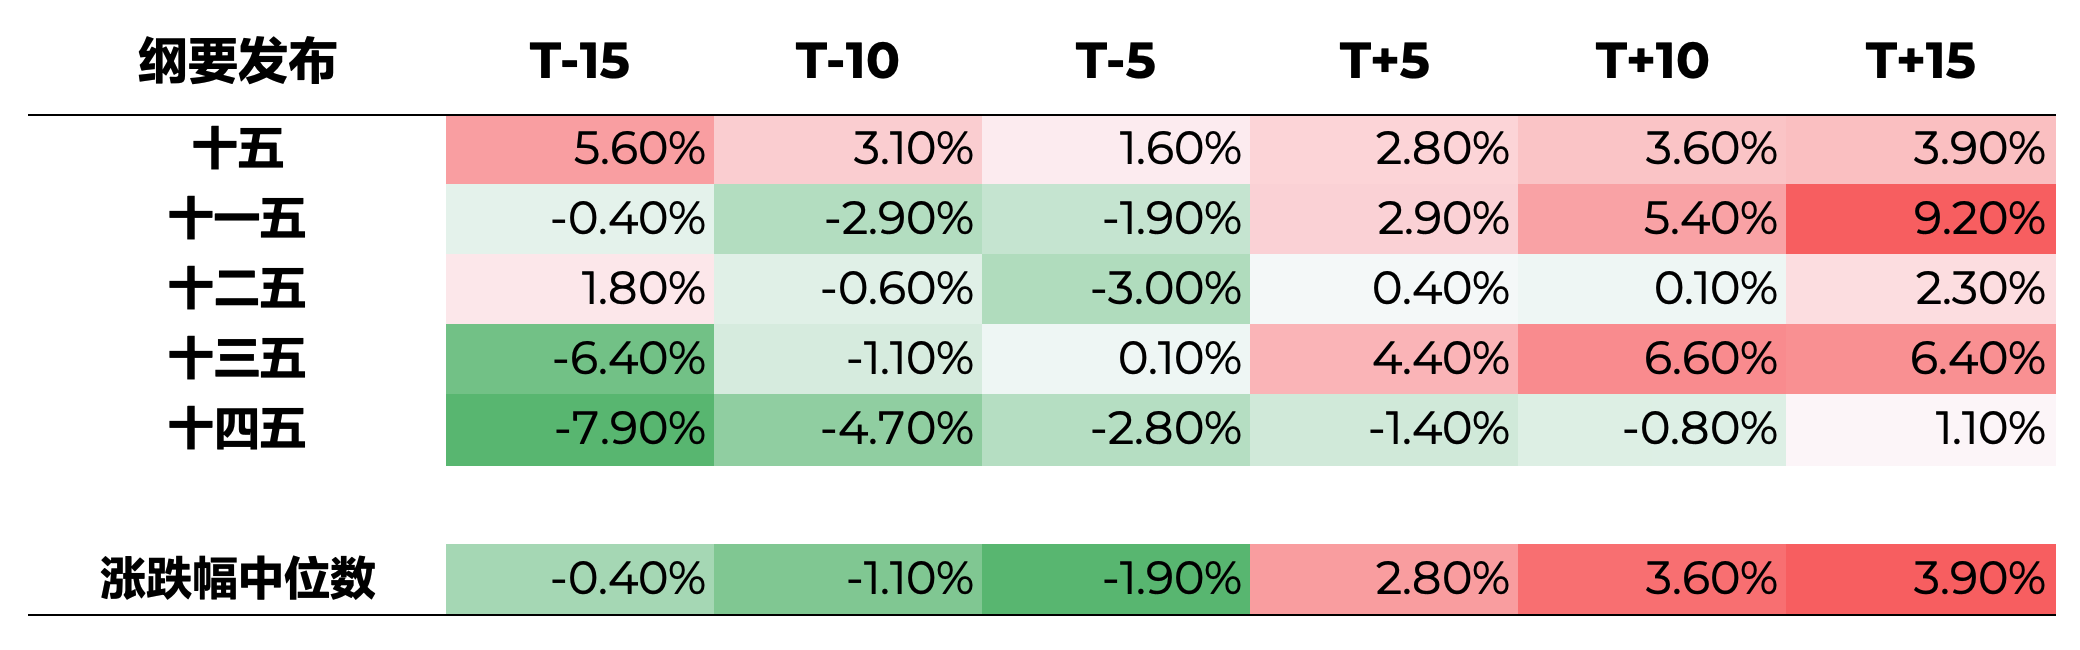The width and height of the screenshot is (2080, 650).
Task: Select the T-5 column header
Action: [x=1116, y=61]
